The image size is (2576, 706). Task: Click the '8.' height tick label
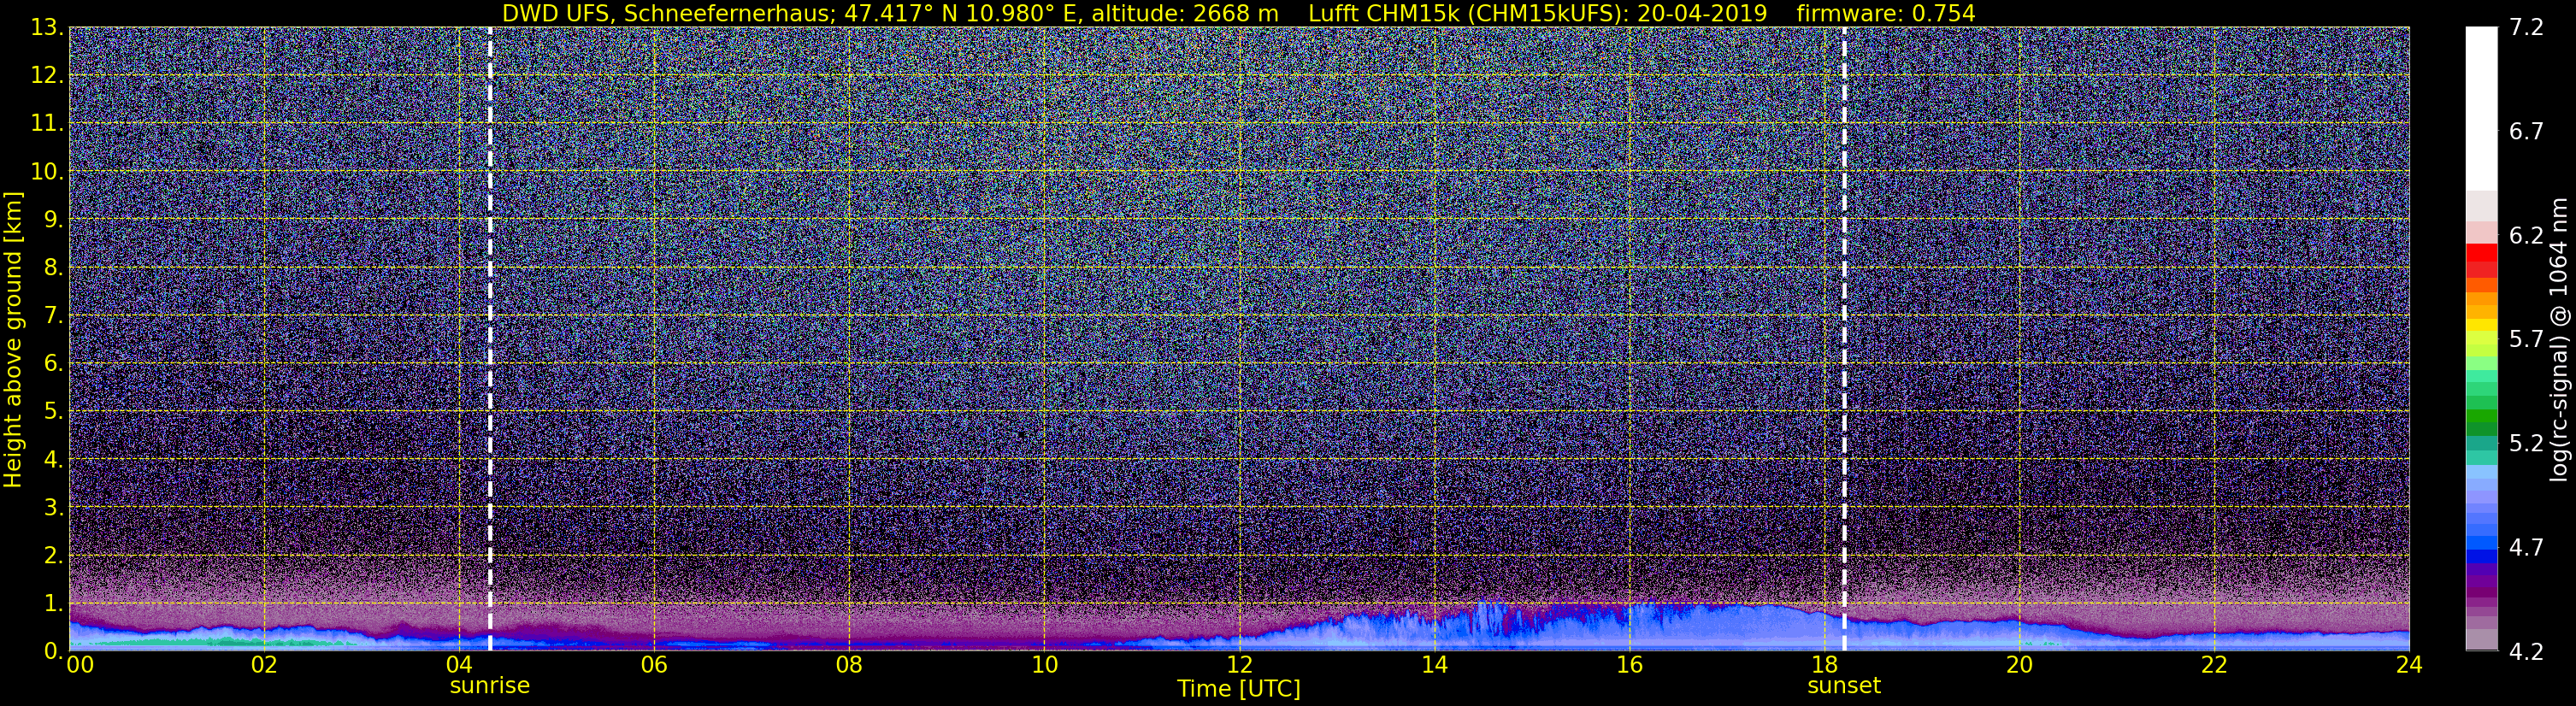point(54,268)
